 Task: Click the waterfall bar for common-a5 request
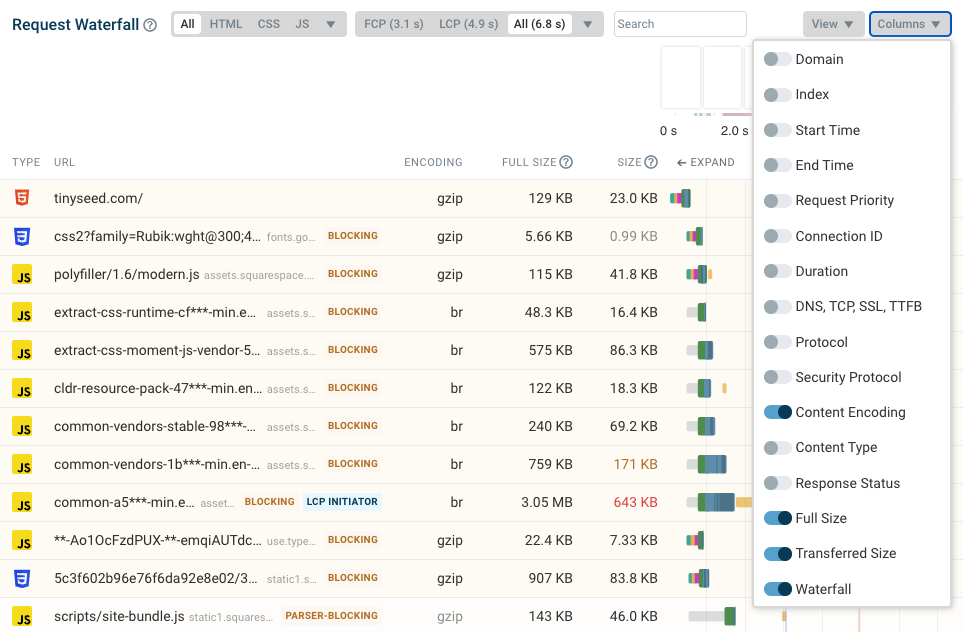(716, 502)
